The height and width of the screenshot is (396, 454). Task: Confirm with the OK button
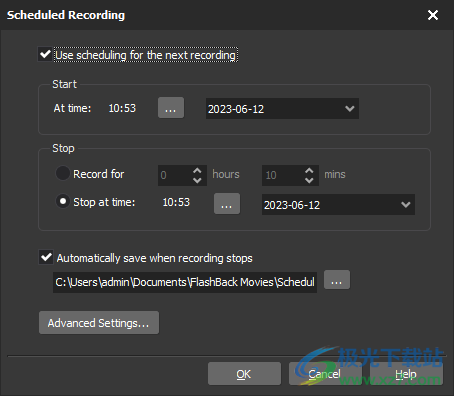point(244,374)
